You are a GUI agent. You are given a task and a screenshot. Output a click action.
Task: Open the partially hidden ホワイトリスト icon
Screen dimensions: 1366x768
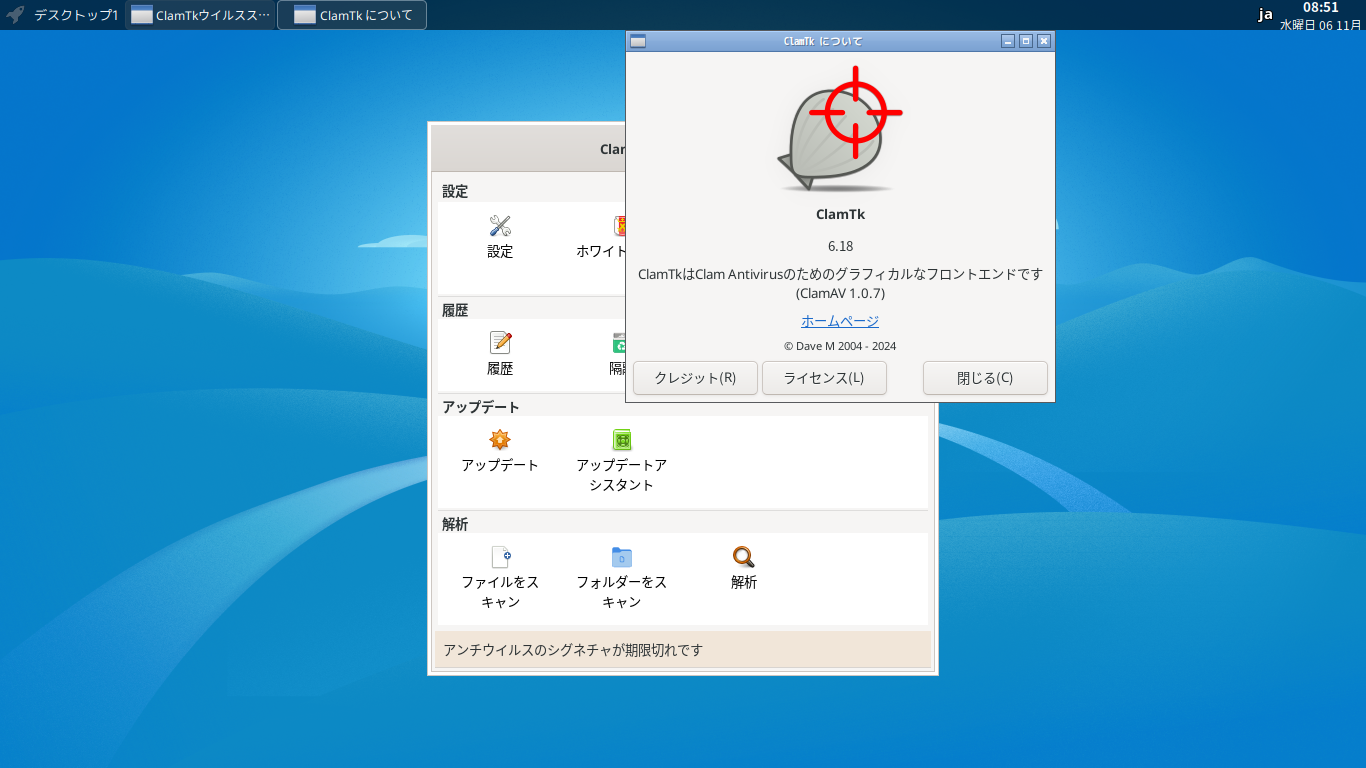click(619, 226)
